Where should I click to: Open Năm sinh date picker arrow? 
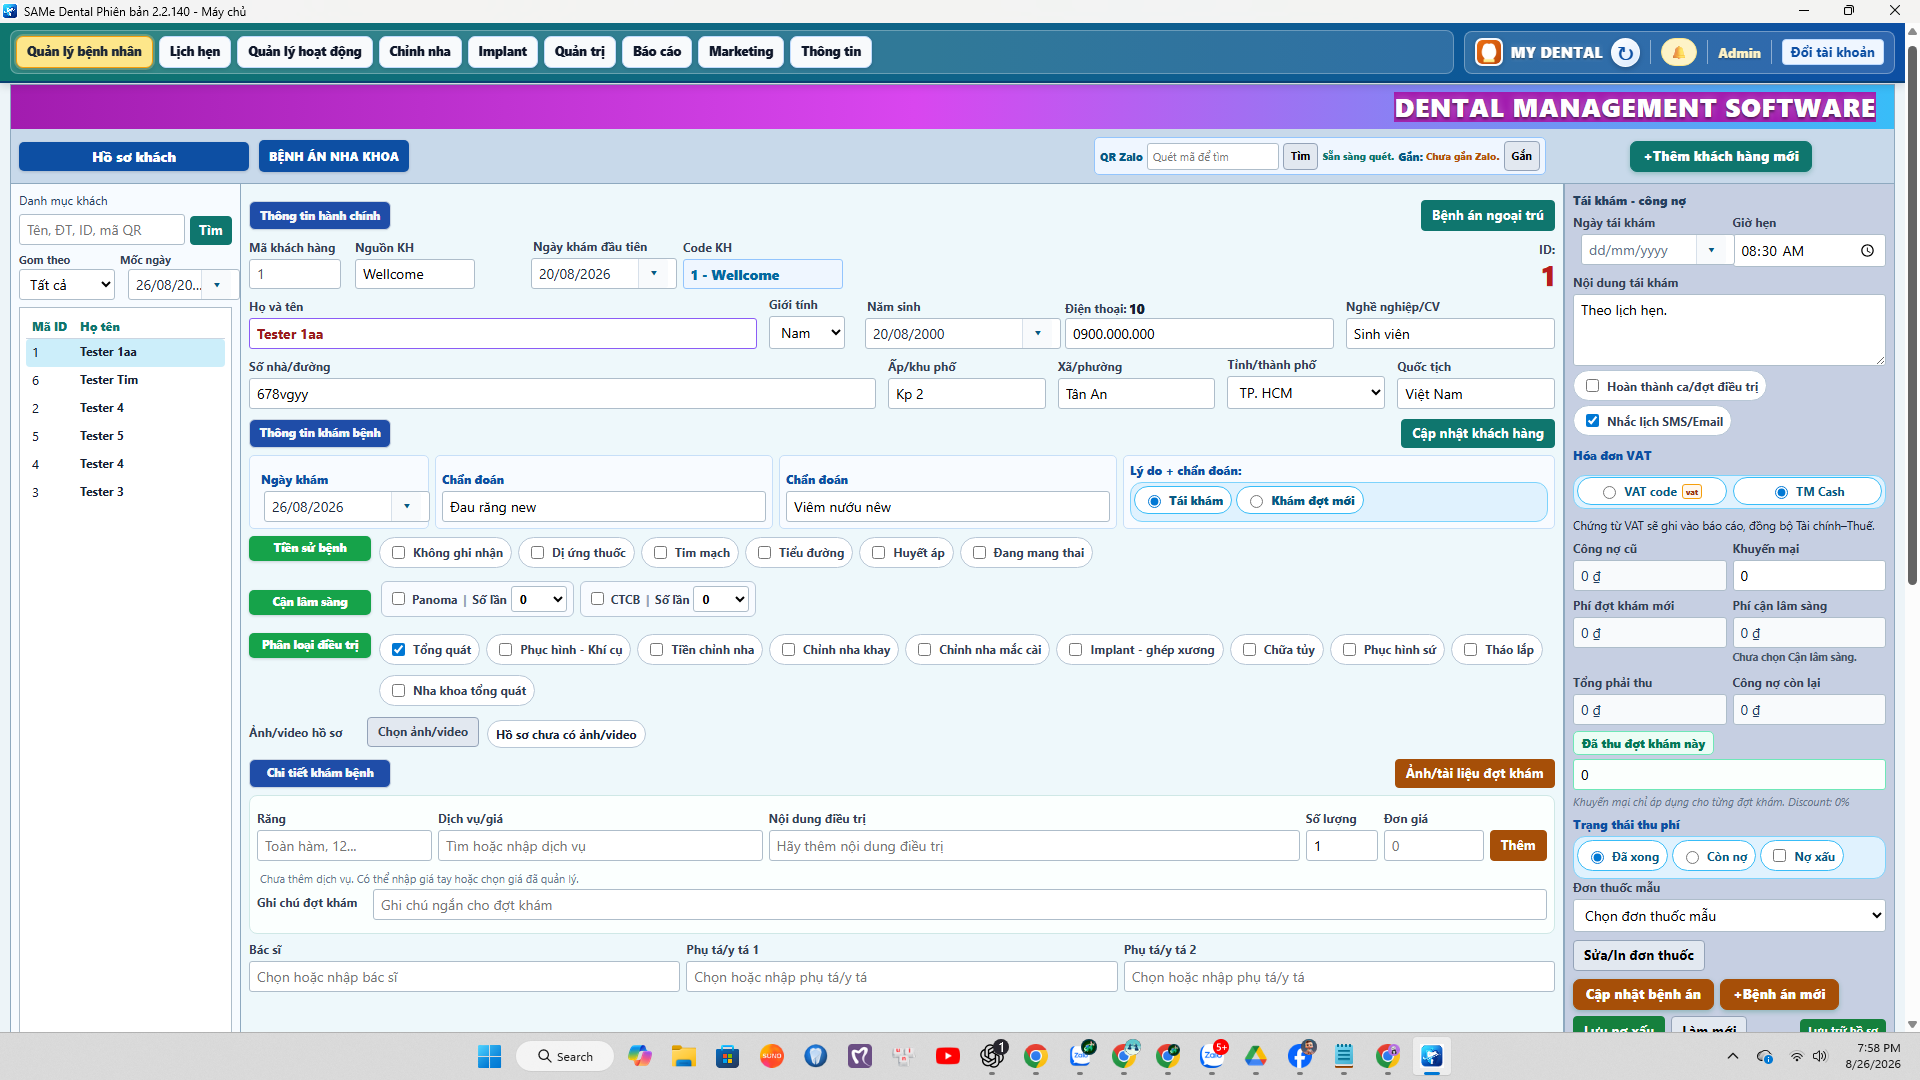coord(1038,334)
